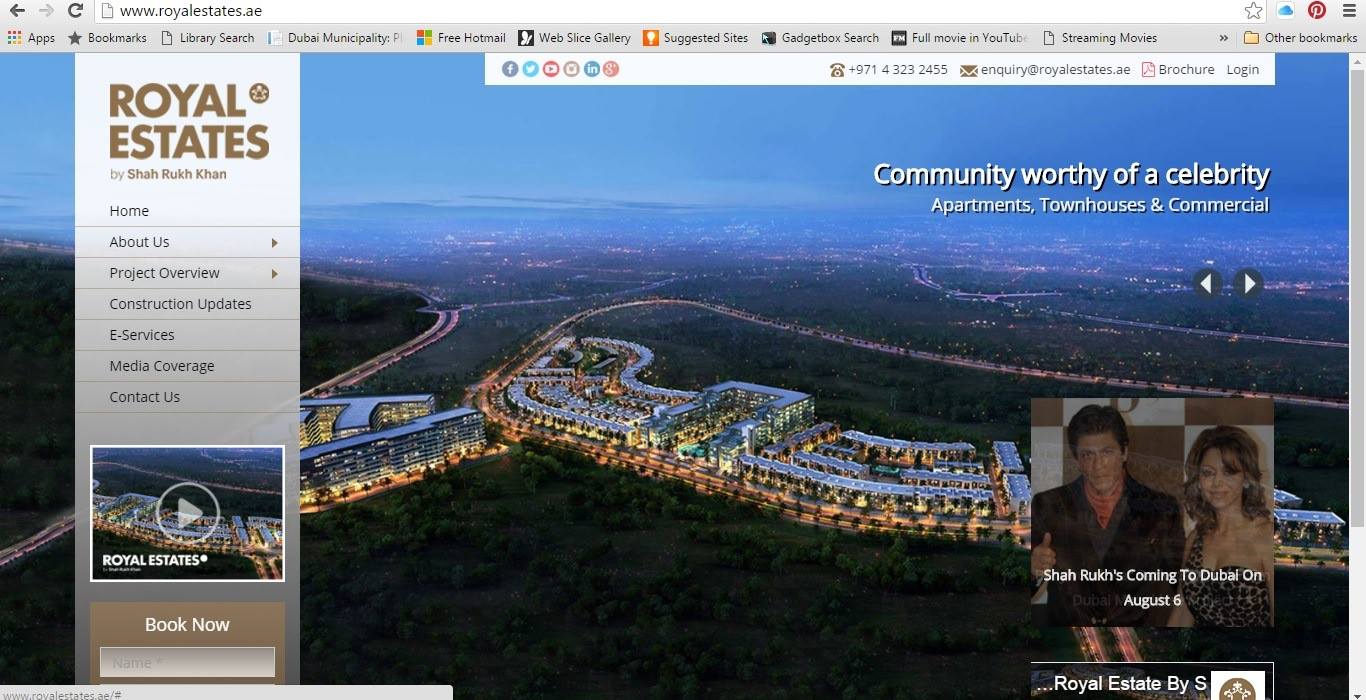Open Gadgetbox Search bookmark

[x=820, y=38]
